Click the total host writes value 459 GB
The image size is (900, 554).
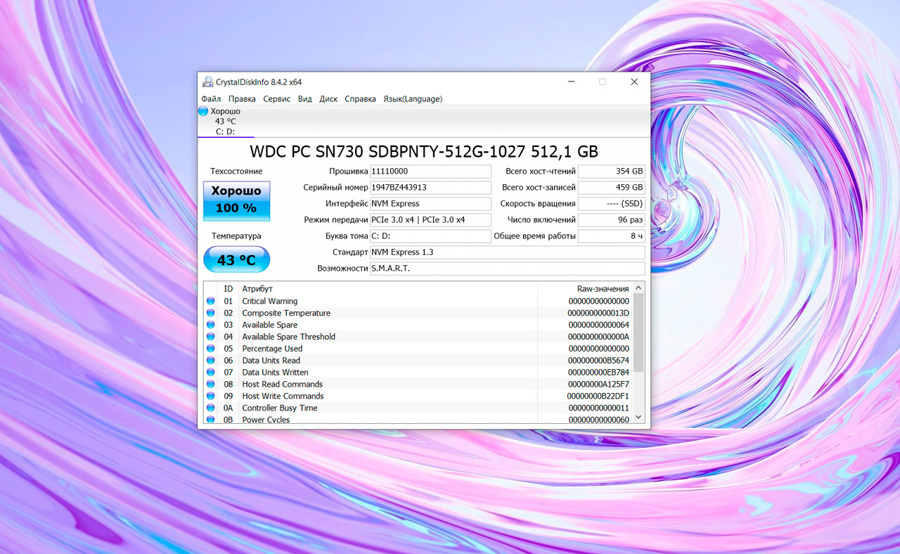(x=611, y=187)
